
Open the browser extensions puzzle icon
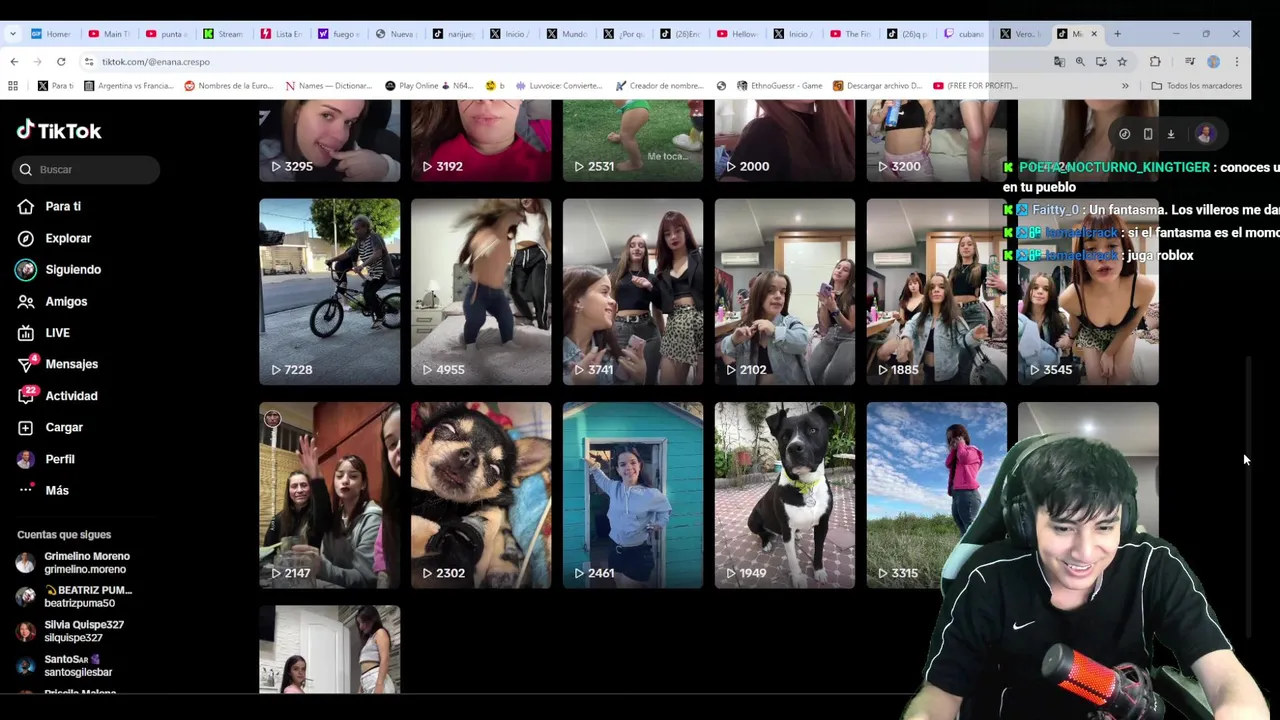(1155, 62)
